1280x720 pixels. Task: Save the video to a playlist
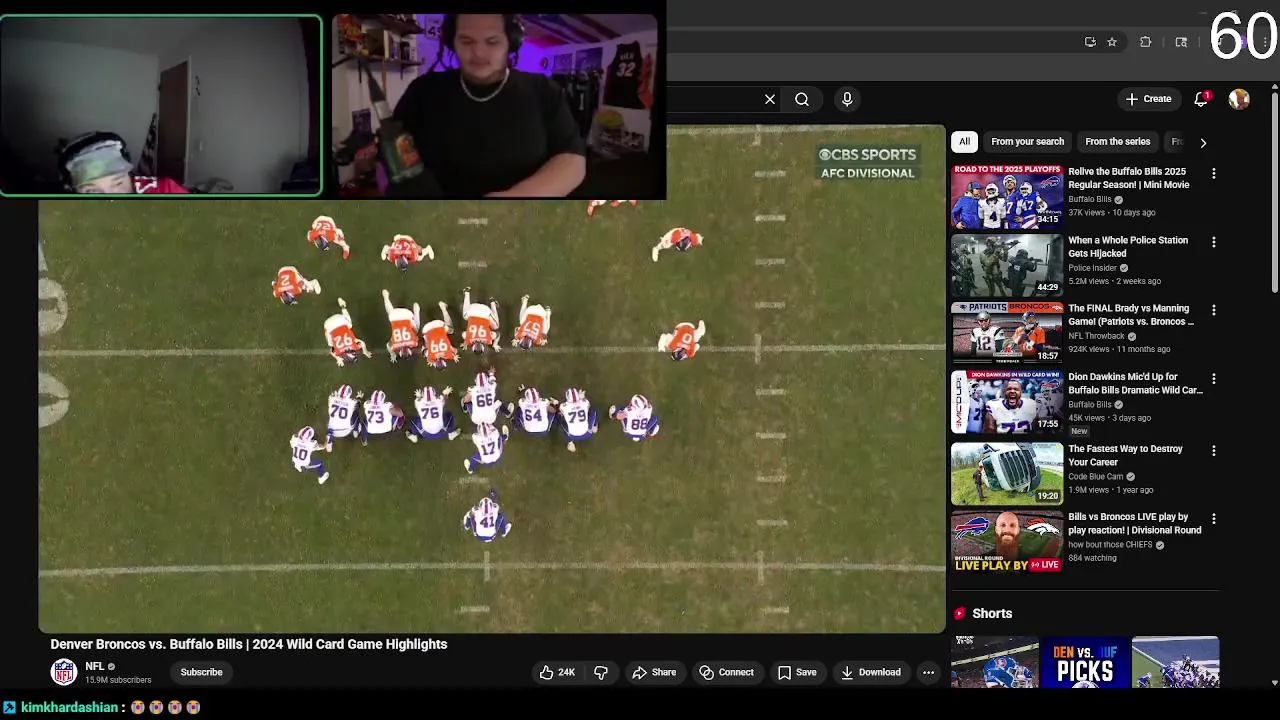click(797, 672)
